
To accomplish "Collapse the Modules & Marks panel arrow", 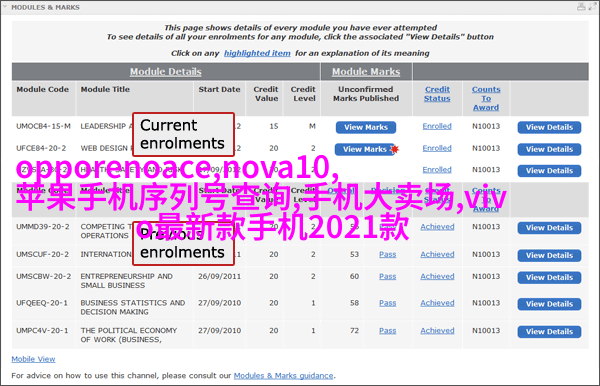I will pyautogui.click(x=5, y=7).
